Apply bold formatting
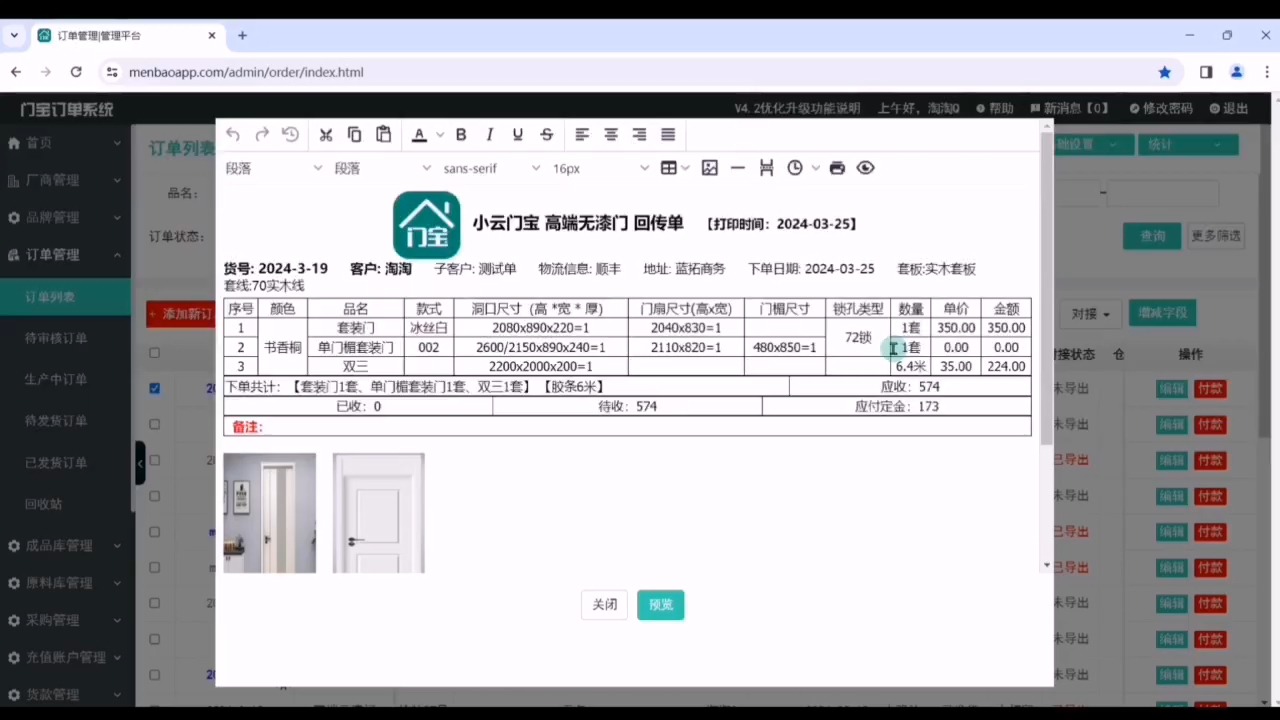The height and width of the screenshot is (720, 1280). pyautogui.click(x=461, y=135)
